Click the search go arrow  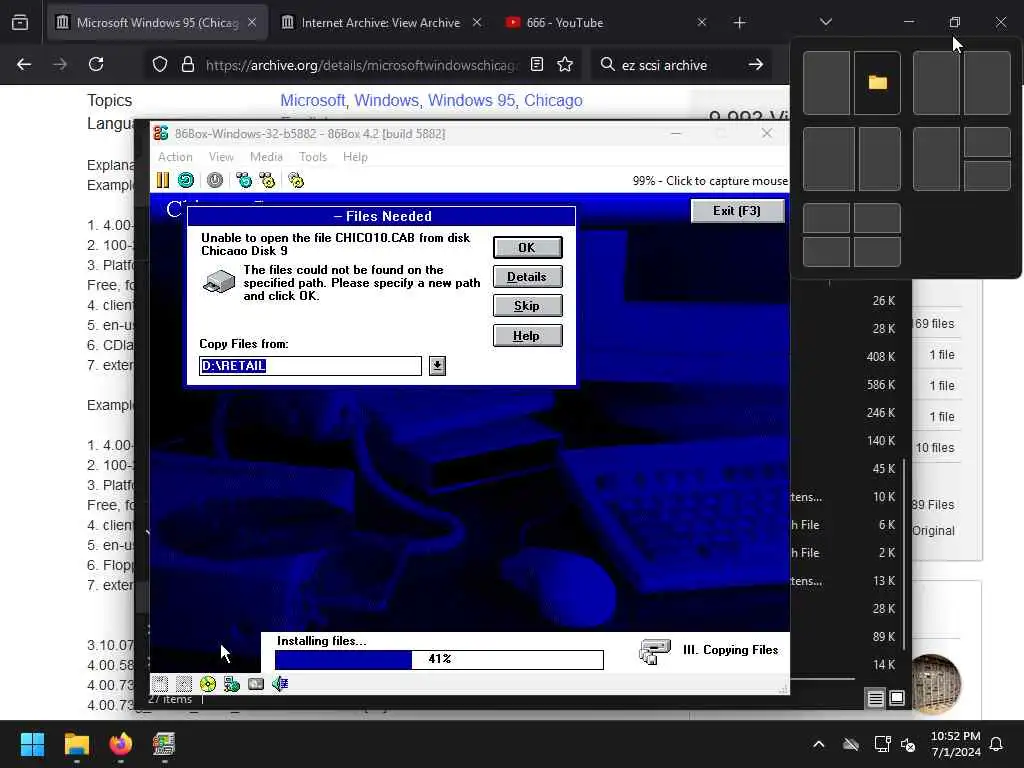click(x=756, y=65)
